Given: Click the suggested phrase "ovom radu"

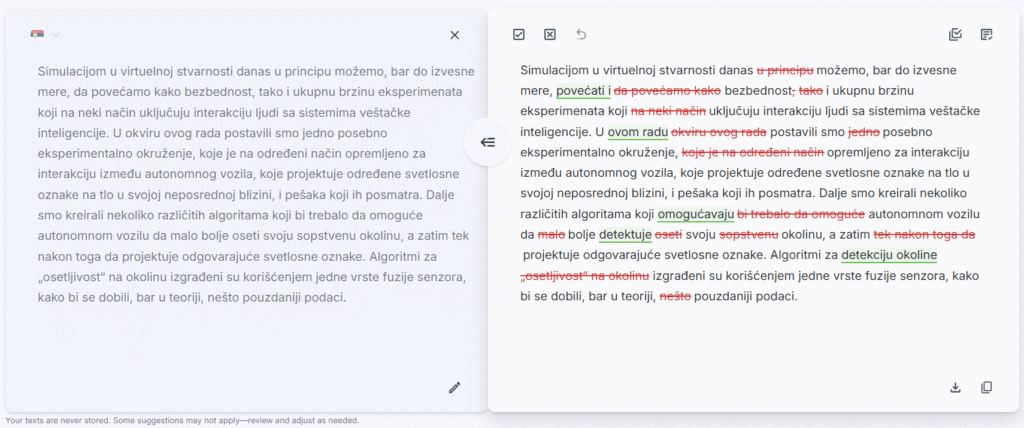Looking at the screenshot, I should (637, 132).
